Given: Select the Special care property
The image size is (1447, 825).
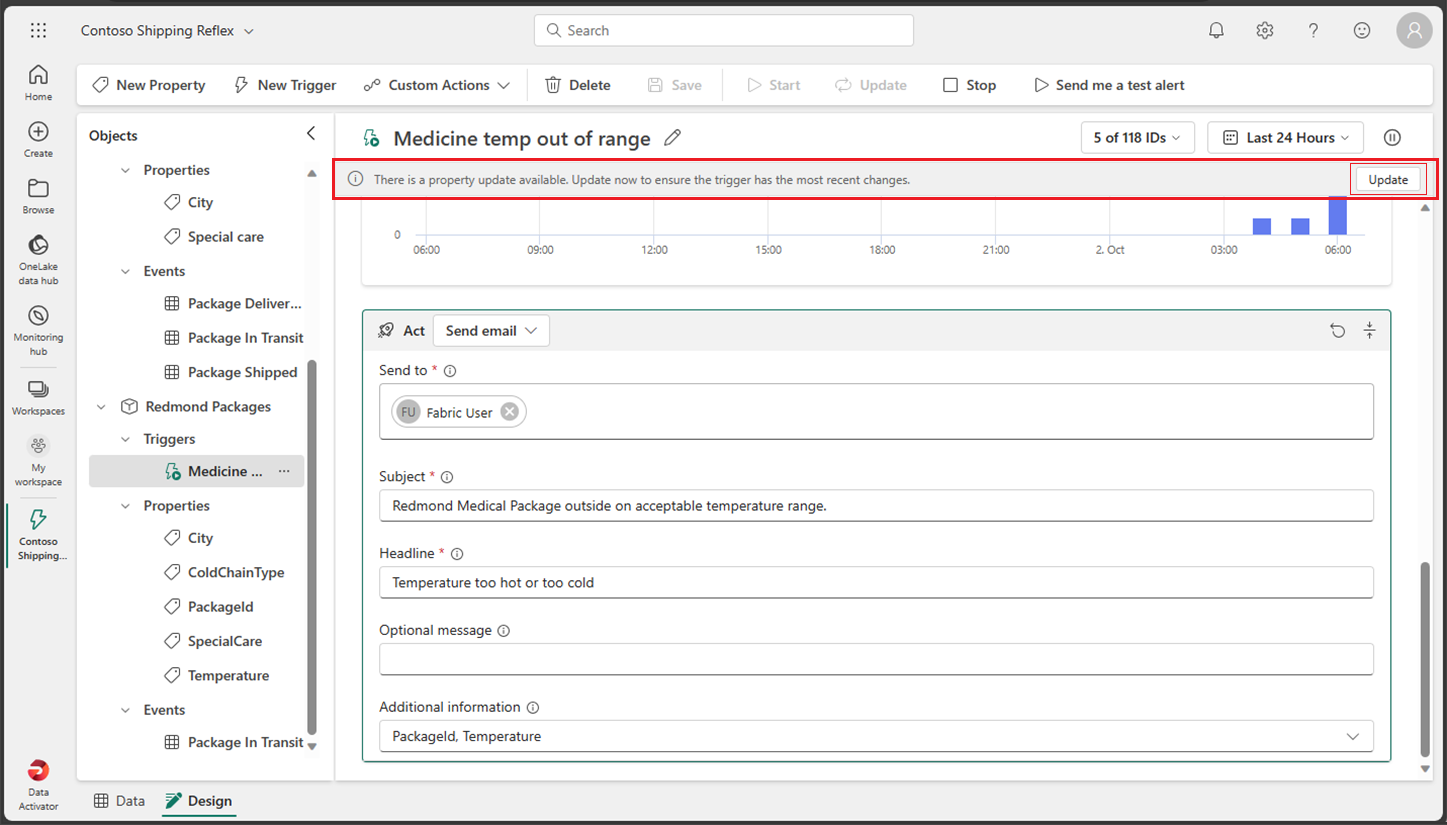Looking at the screenshot, I should click(214, 237).
